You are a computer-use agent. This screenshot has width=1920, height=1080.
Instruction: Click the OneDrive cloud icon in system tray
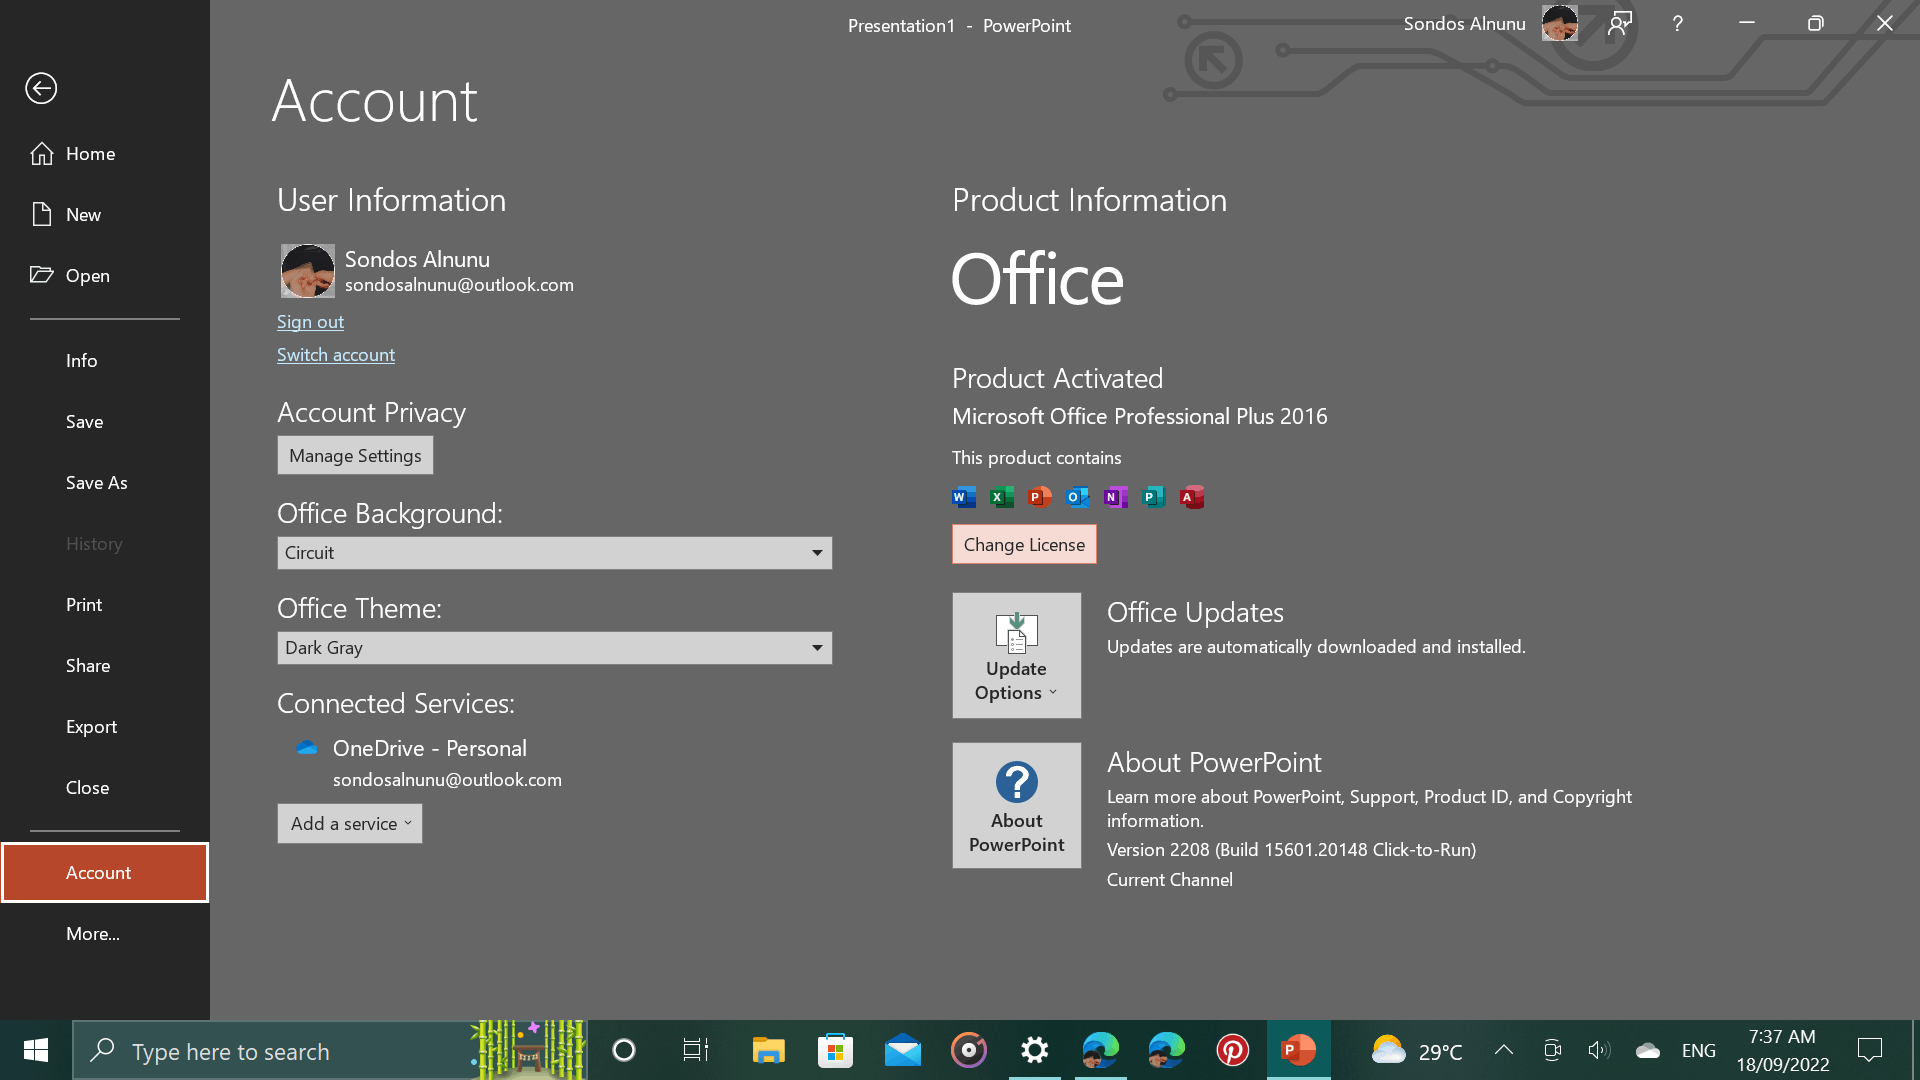tap(1647, 1050)
